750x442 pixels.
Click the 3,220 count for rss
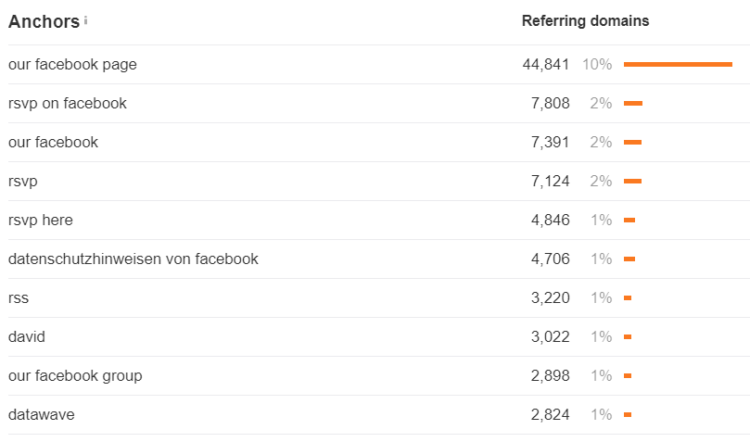[550, 298]
